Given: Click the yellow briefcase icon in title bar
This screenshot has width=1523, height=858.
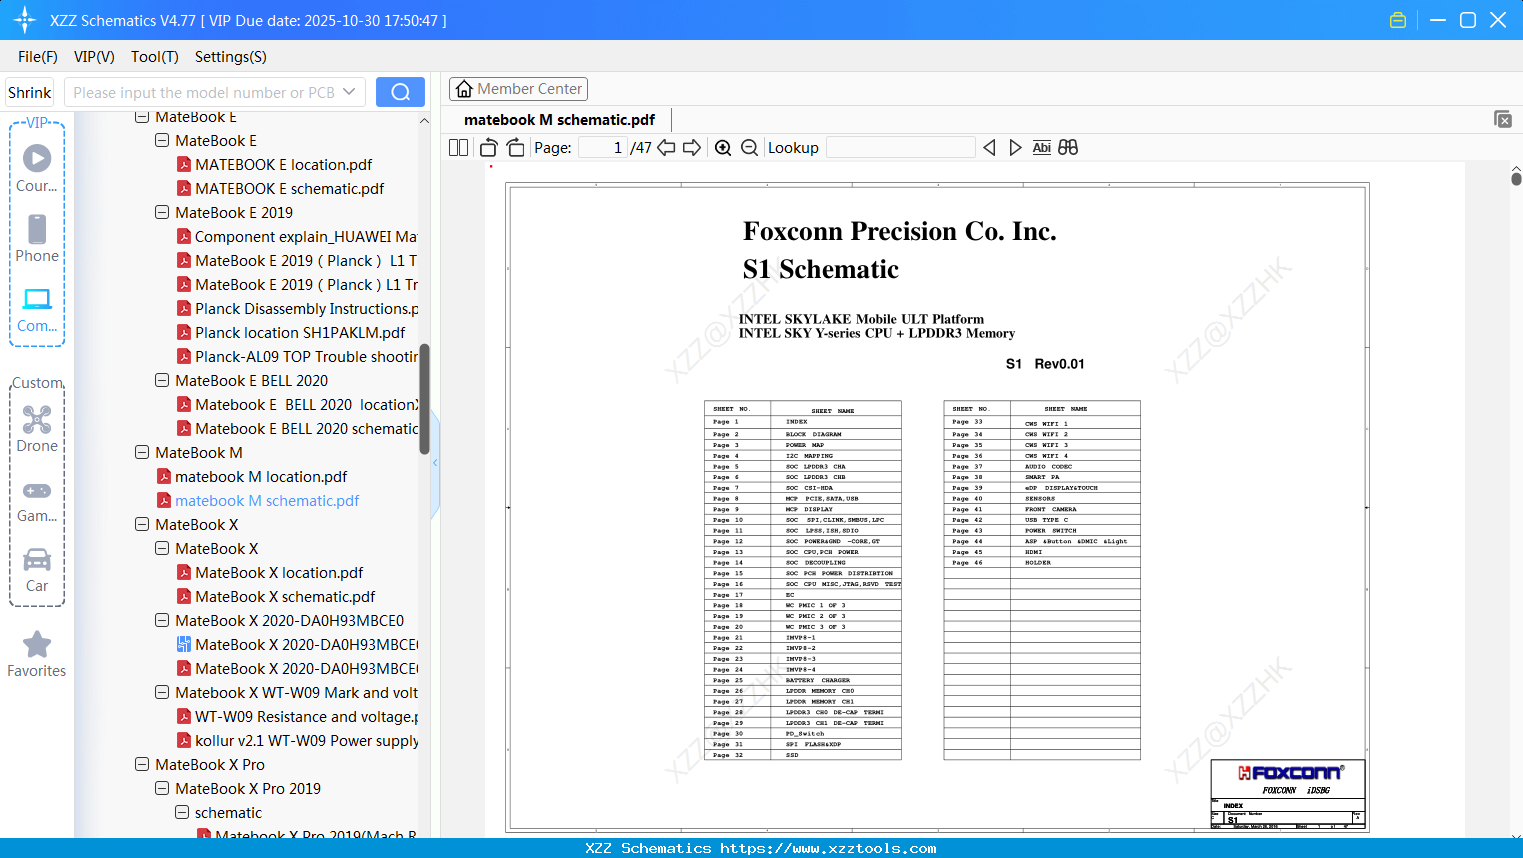Looking at the screenshot, I should [1398, 20].
